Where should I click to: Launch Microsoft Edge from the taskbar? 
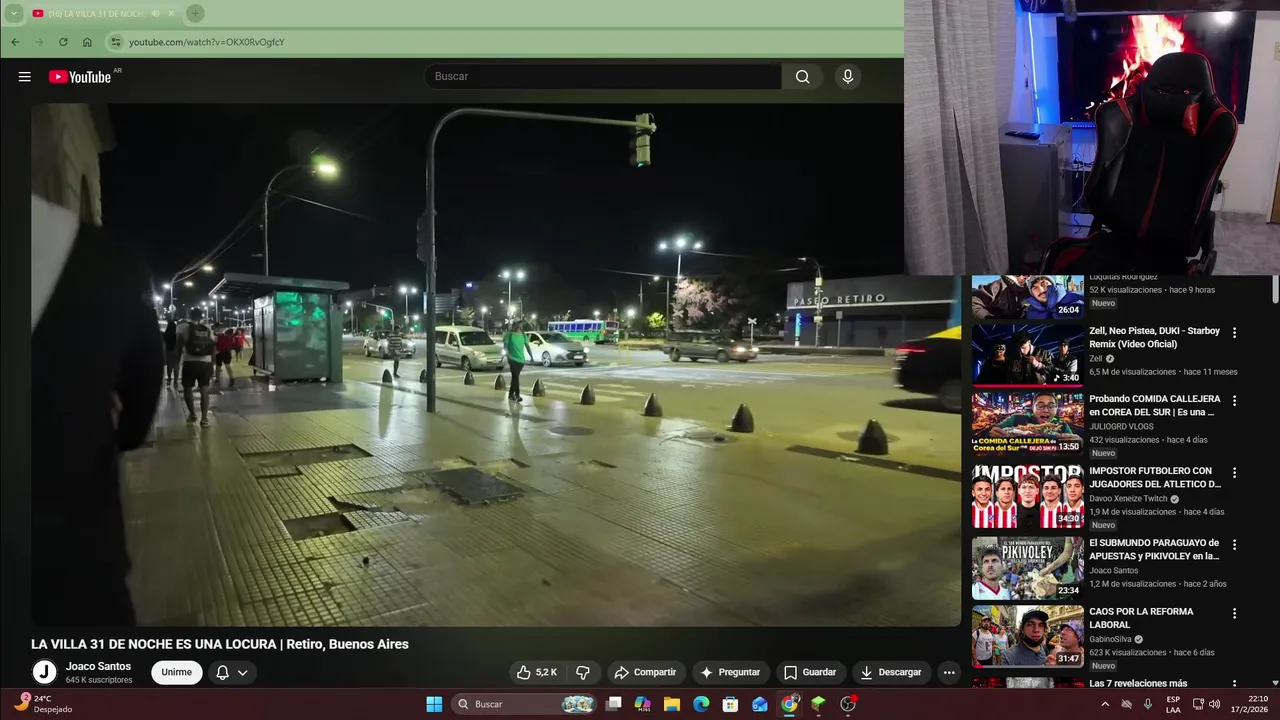(x=701, y=704)
